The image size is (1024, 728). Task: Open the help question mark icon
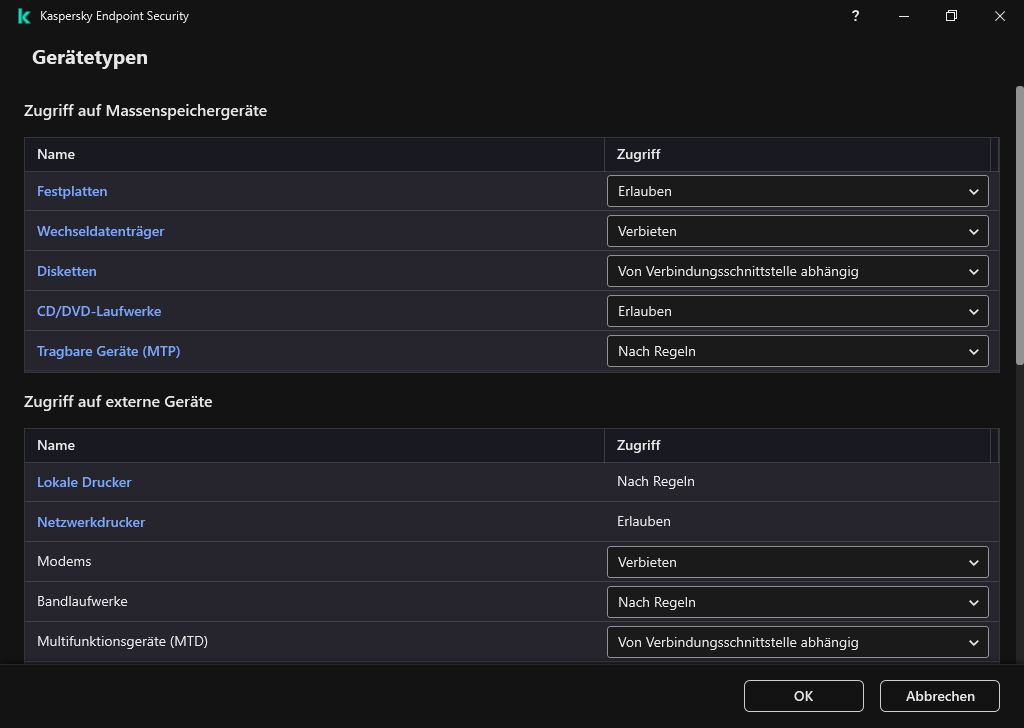coord(855,16)
